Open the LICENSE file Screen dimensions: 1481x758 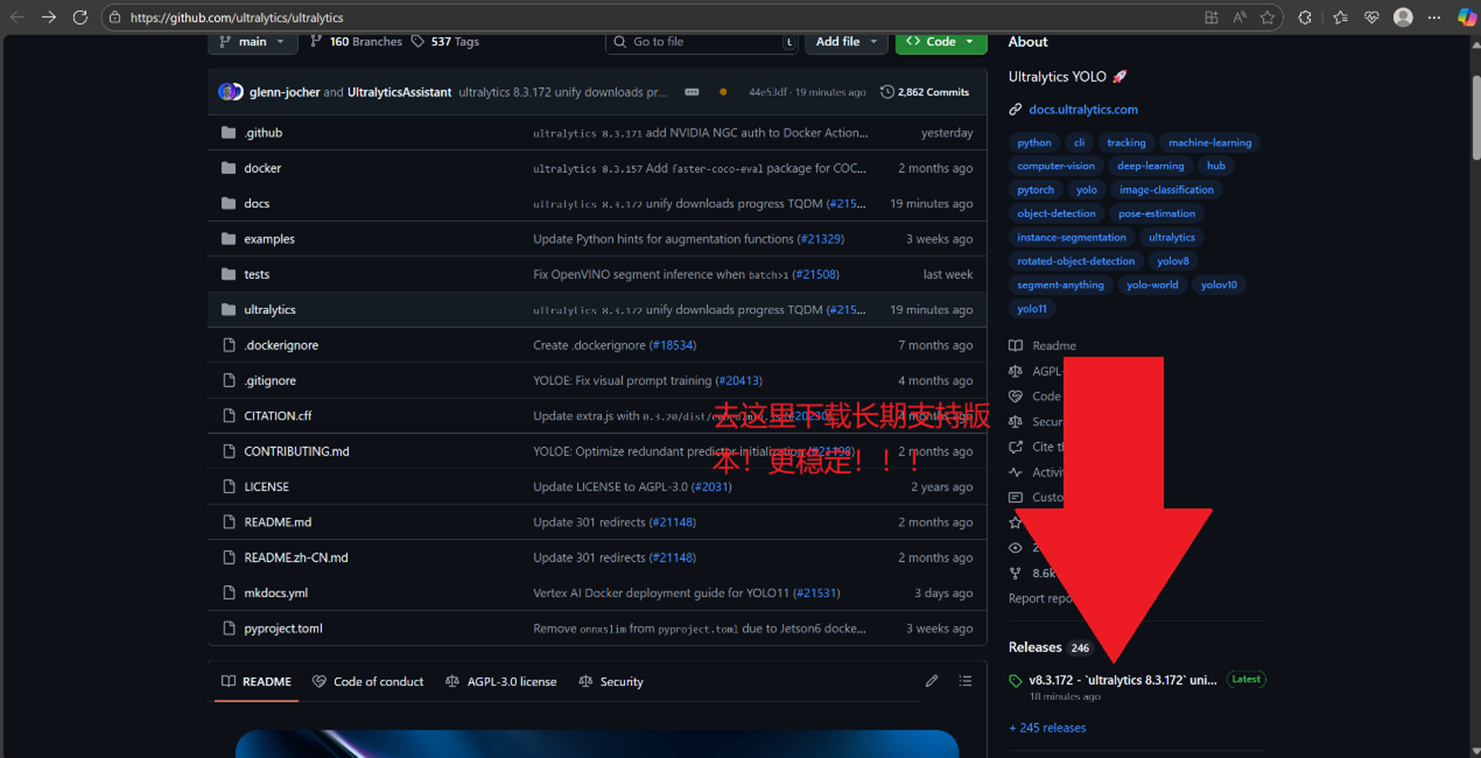tap(266, 487)
